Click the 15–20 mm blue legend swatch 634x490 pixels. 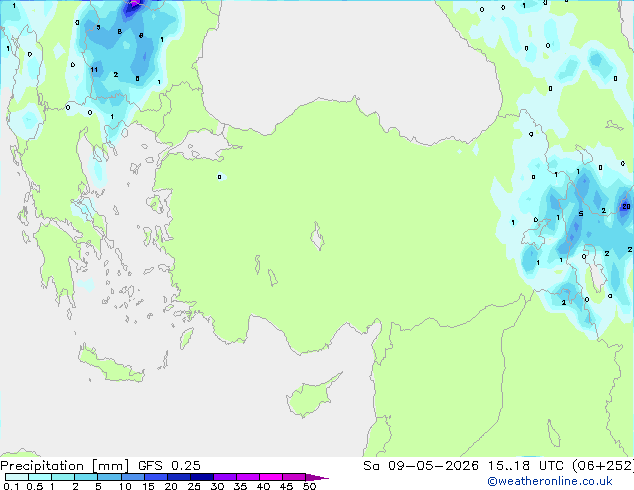[155, 477]
